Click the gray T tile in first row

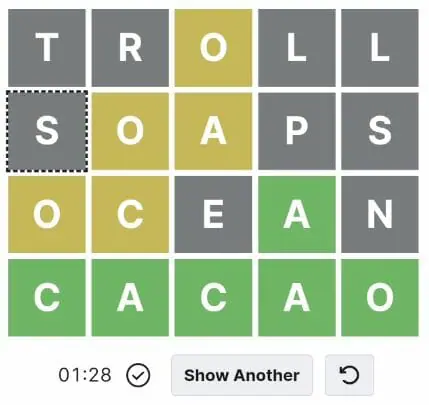pyautogui.click(x=47, y=48)
